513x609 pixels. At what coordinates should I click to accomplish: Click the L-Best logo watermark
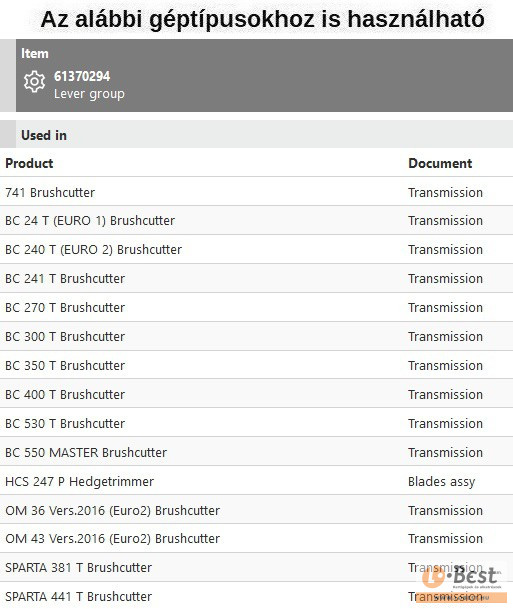pos(462,581)
